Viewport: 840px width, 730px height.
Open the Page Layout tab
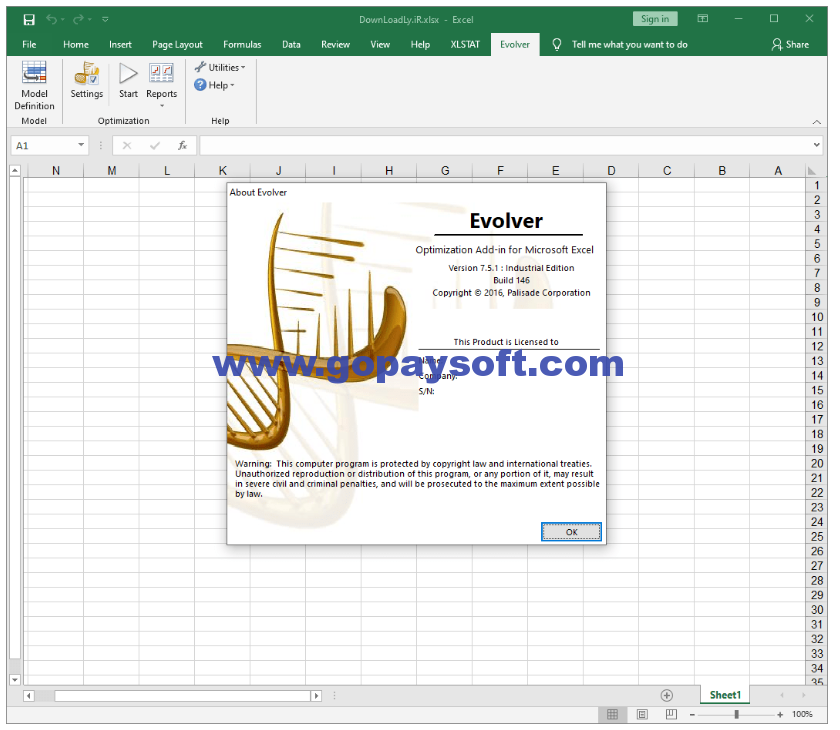[x=177, y=44]
